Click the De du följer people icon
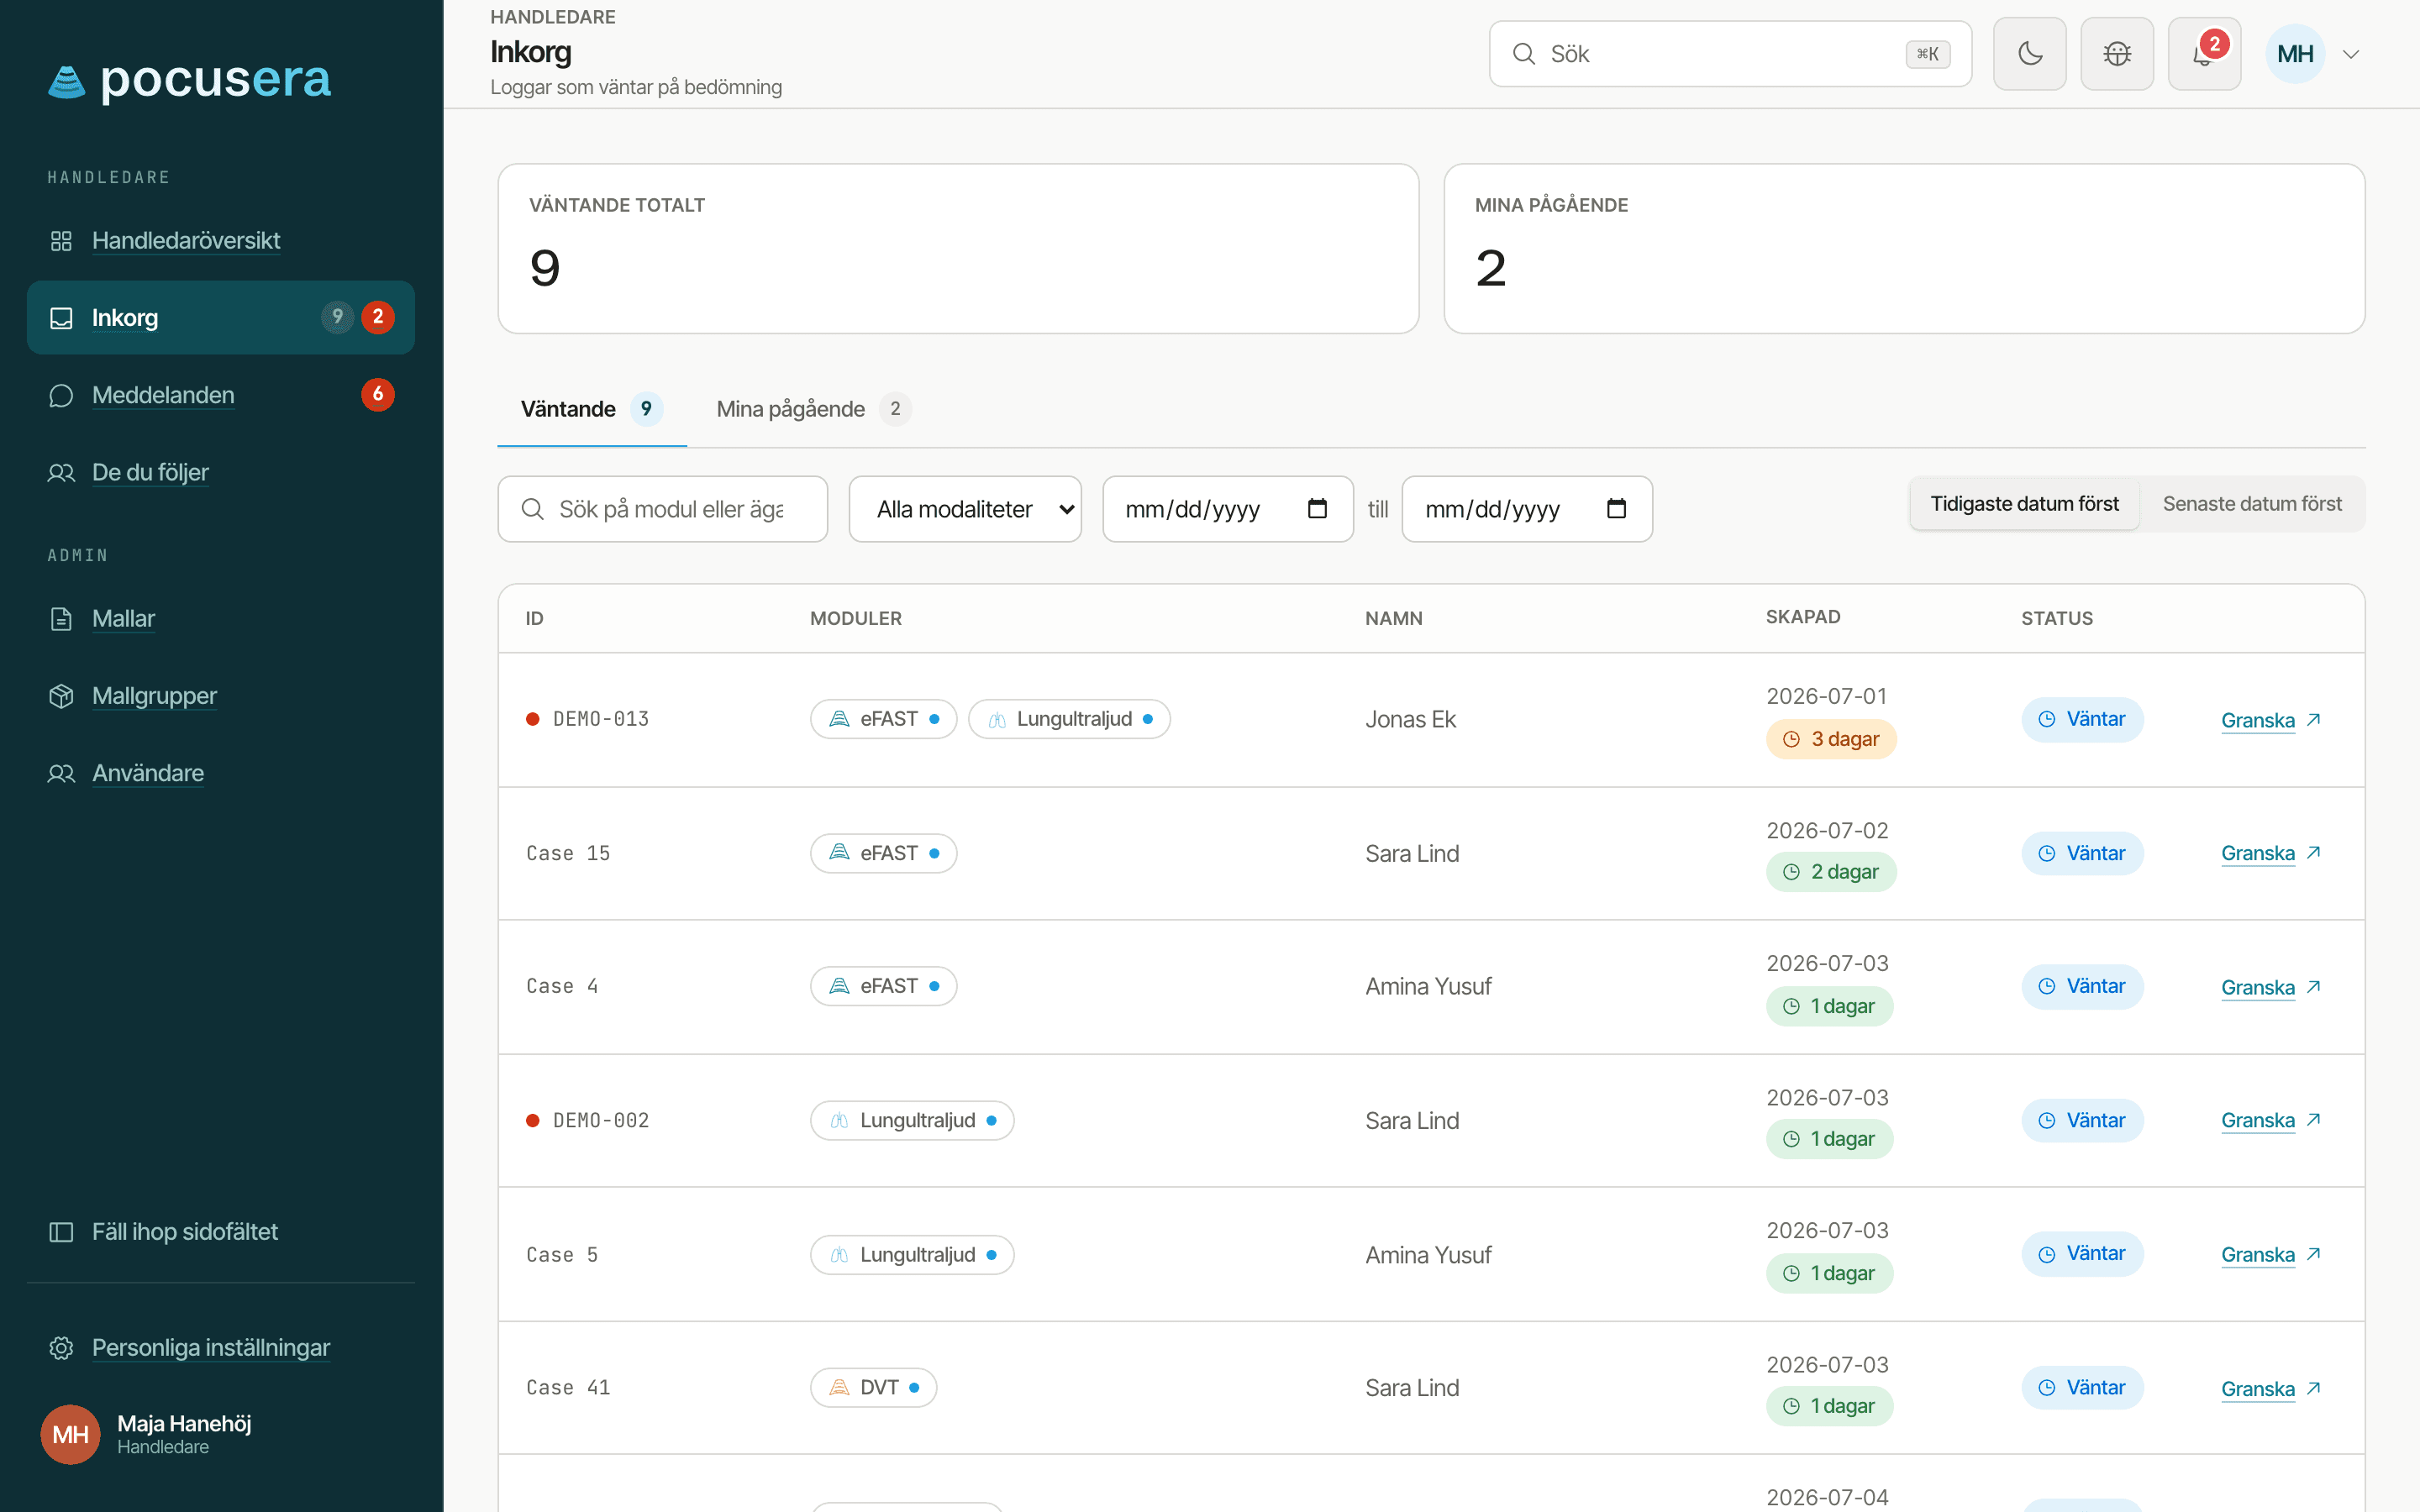This screenshot has width=2420, height=1512. [61, 473]
